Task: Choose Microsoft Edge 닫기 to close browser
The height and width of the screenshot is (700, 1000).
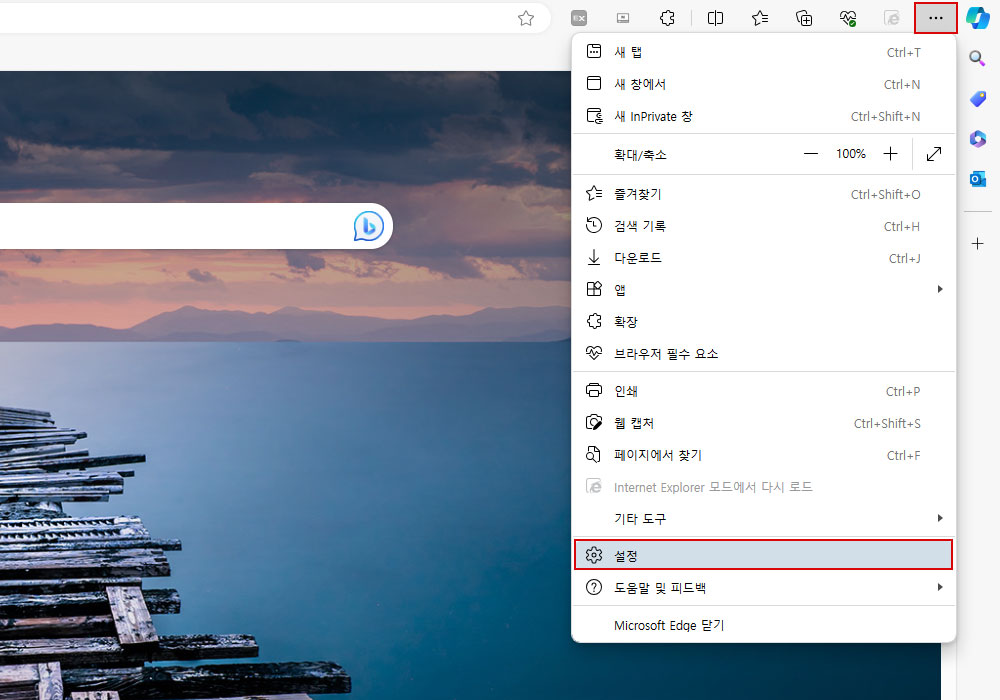Action: tap(763, 625)
